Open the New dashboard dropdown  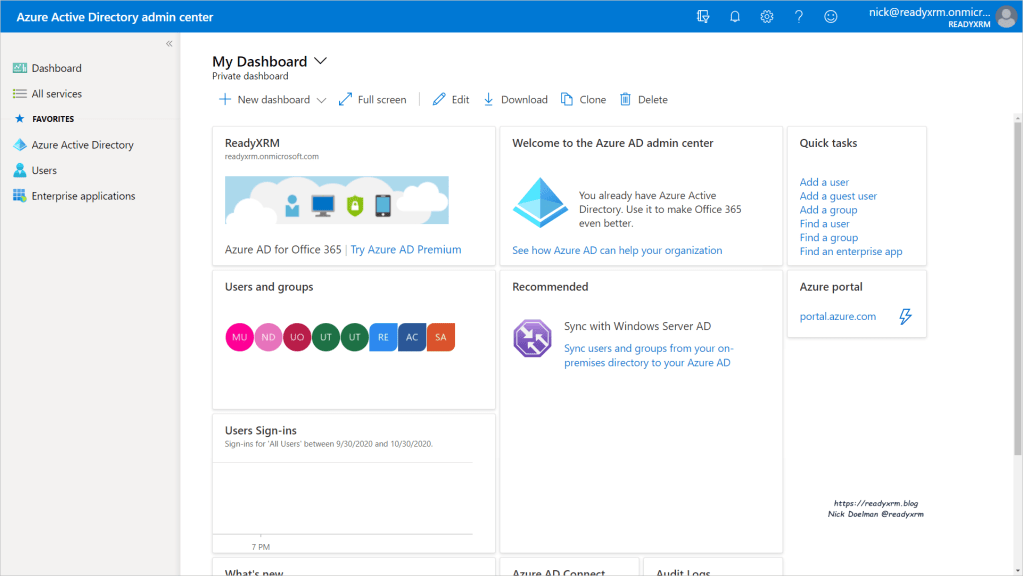coord(272,100)
